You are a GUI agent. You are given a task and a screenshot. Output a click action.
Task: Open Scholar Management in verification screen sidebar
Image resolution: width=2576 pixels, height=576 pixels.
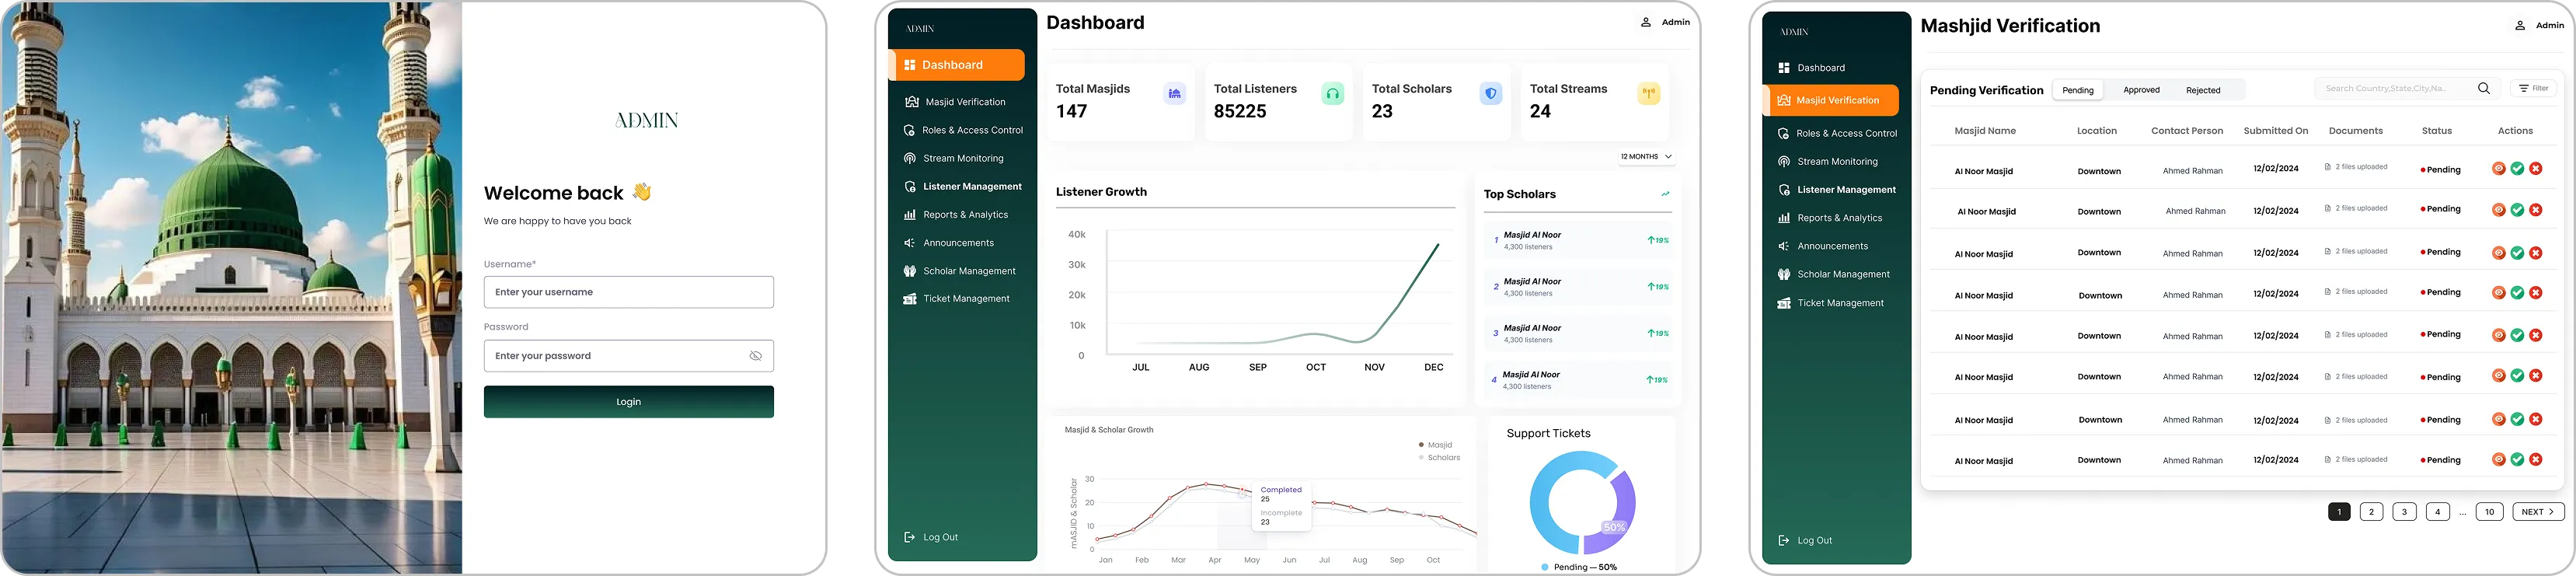[1835, 274]
